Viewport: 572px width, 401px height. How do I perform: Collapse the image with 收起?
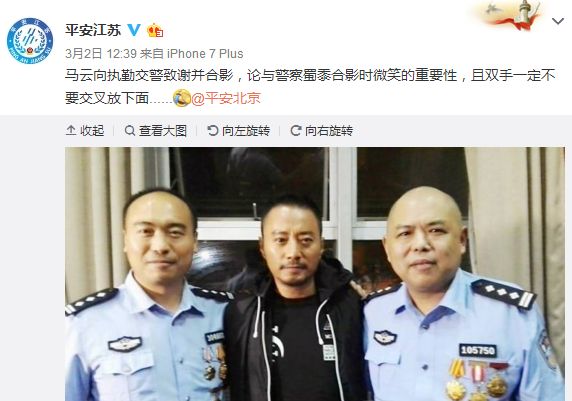pyautogui.click(x=85, y=131)
